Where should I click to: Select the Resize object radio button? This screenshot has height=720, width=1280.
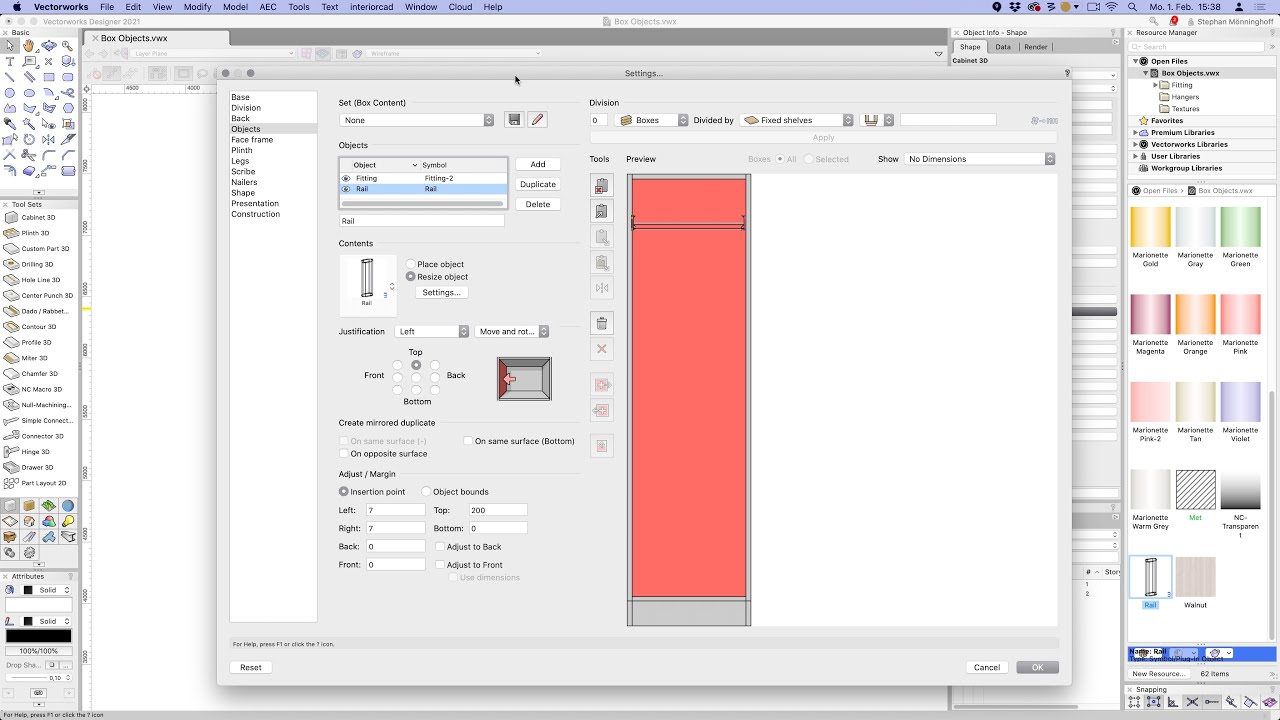[410, 276]
